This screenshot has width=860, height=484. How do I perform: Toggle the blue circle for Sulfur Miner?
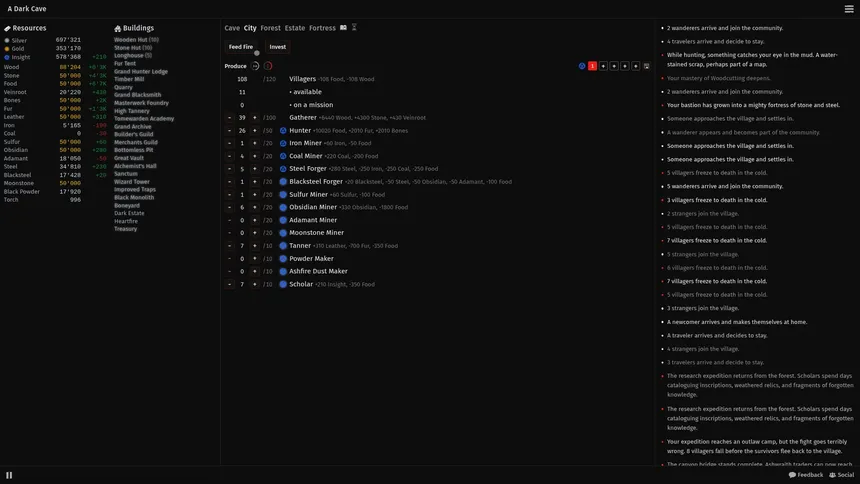[283, 194]
